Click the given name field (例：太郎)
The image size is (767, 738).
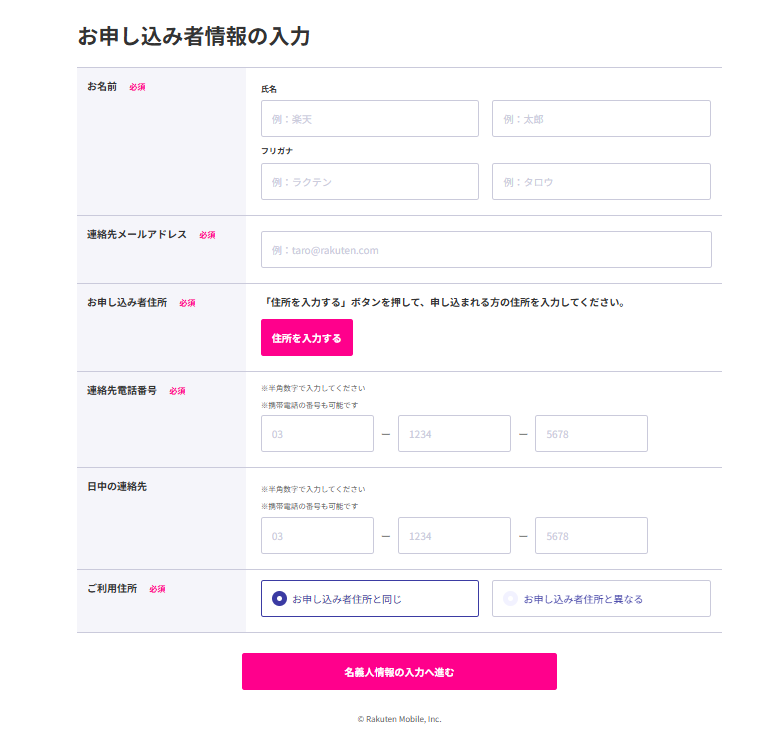point(601,119)
